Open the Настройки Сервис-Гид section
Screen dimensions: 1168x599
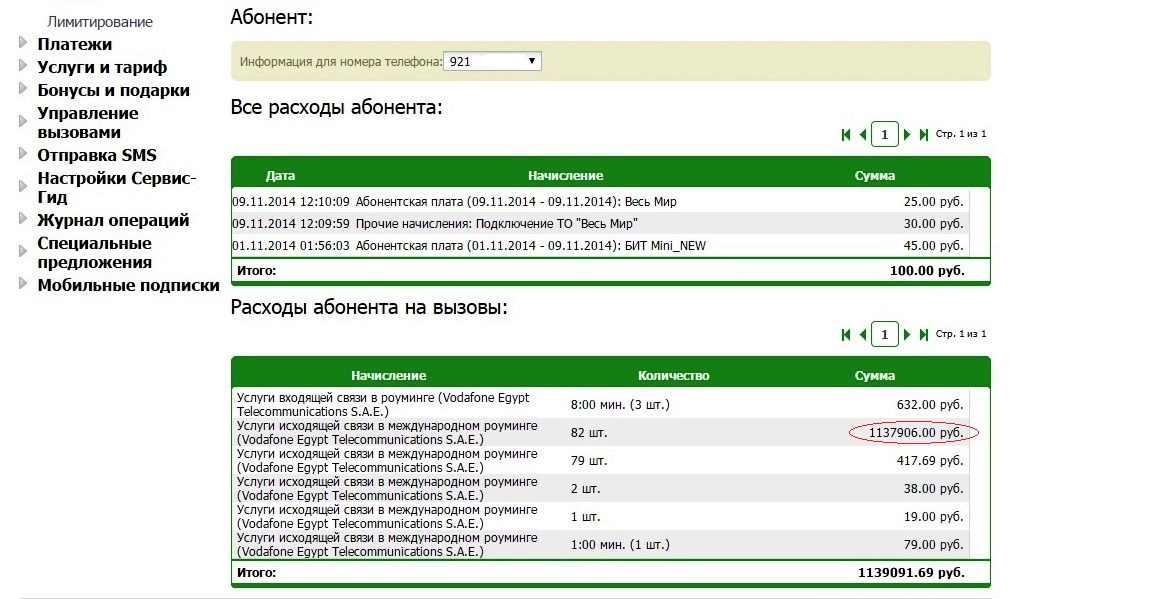pyautogui.click(x=117, y=188)
